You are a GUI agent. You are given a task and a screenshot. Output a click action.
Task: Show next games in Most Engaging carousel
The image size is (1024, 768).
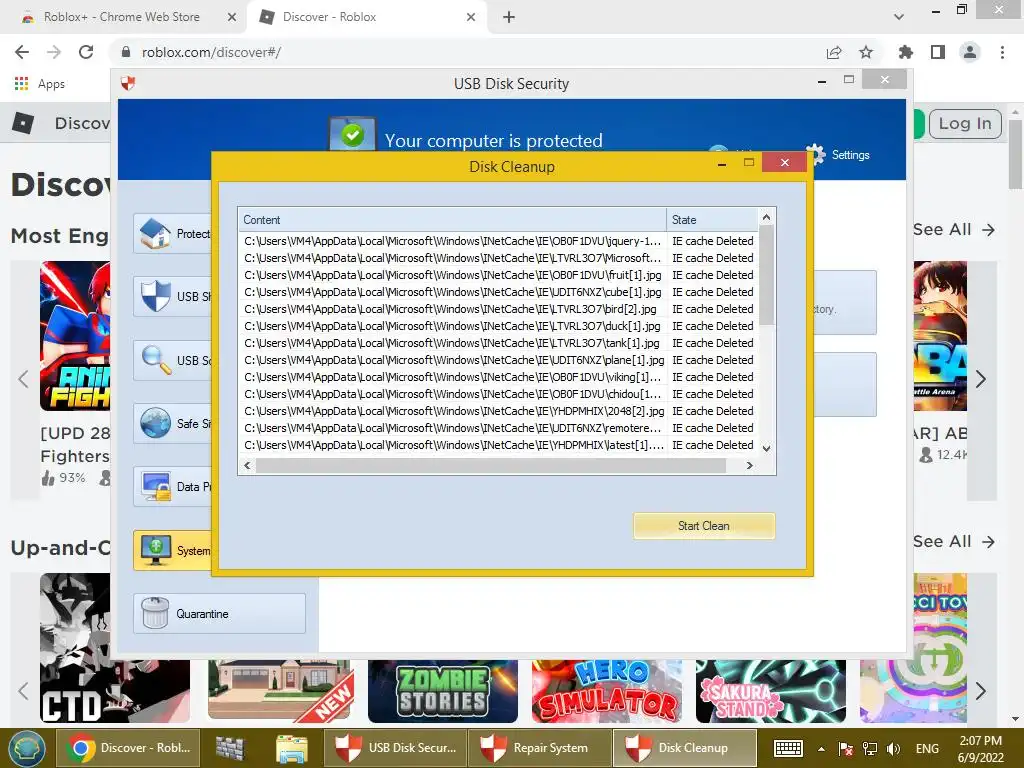click(981, 379)
